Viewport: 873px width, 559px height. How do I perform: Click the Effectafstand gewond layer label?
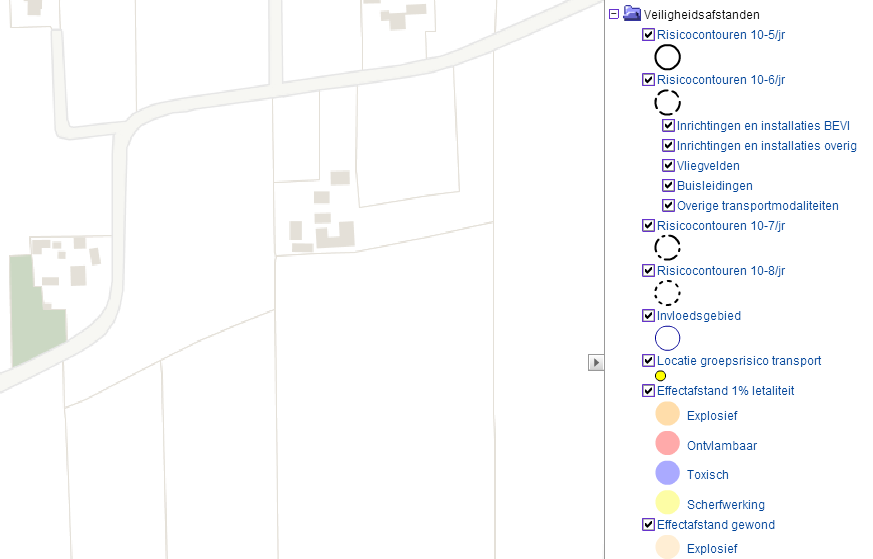715,525
